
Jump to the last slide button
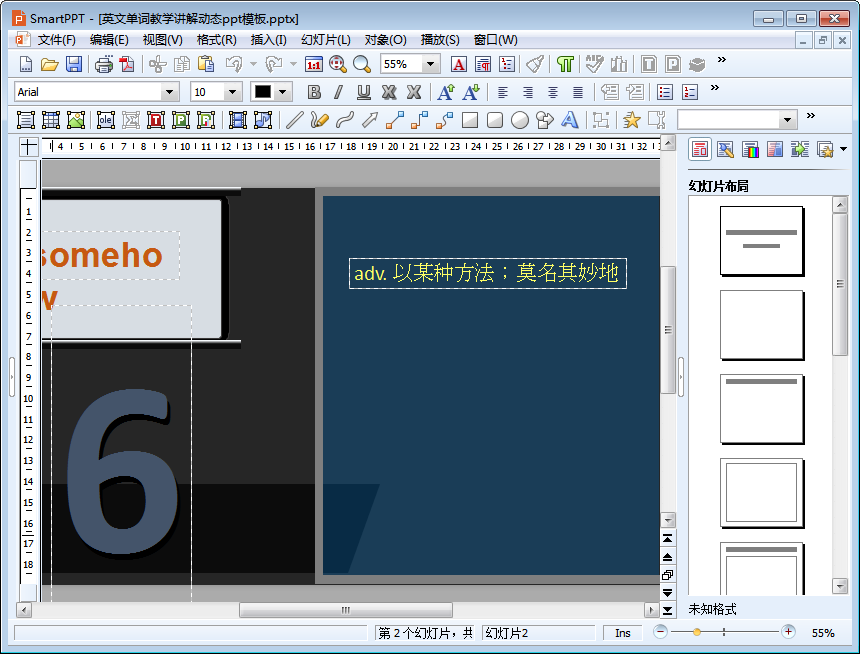[667, 610]
